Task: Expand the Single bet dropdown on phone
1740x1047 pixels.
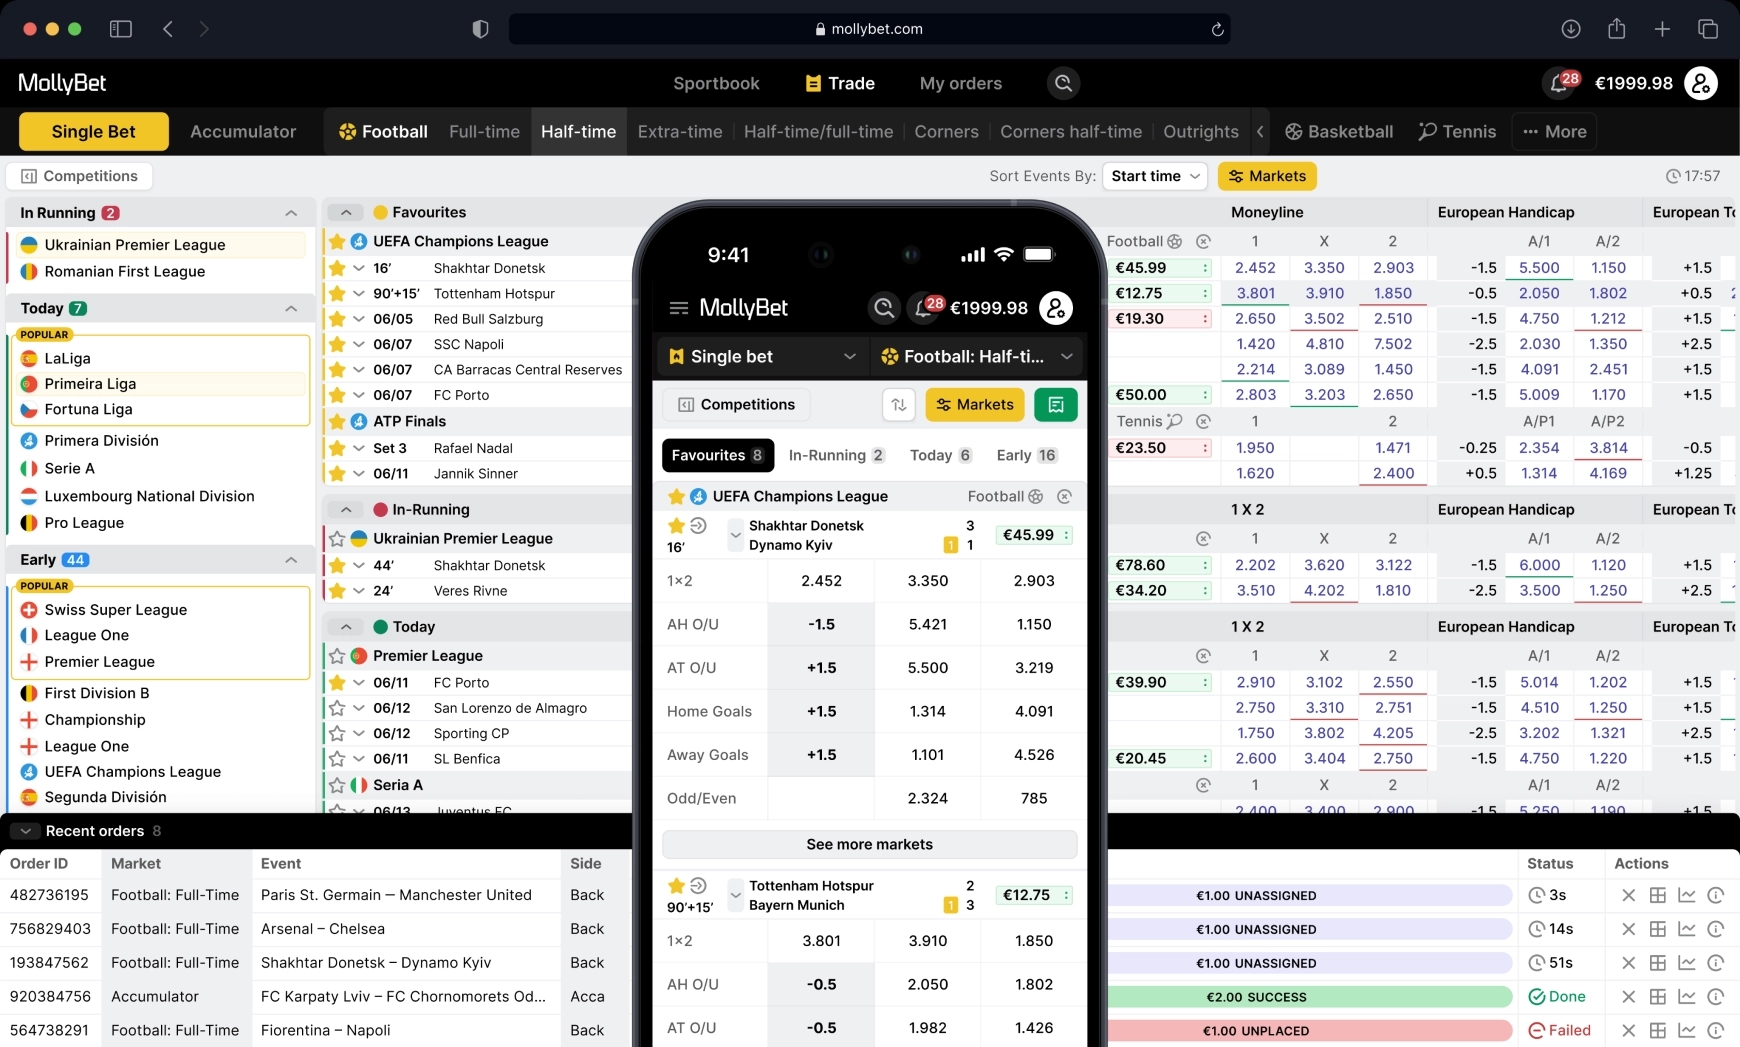Action: (762, 357)
